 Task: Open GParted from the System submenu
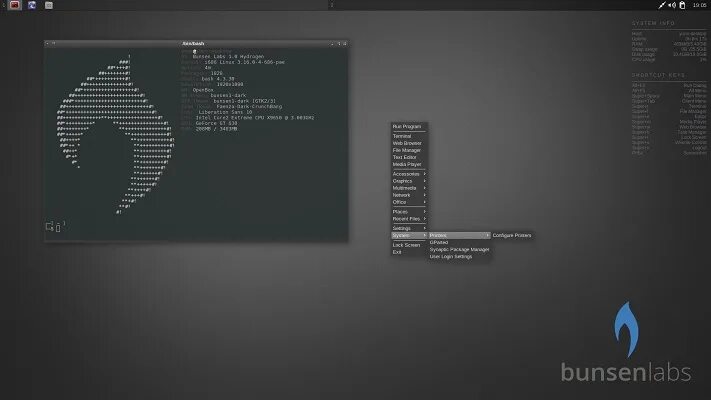[x=459, y=243]
